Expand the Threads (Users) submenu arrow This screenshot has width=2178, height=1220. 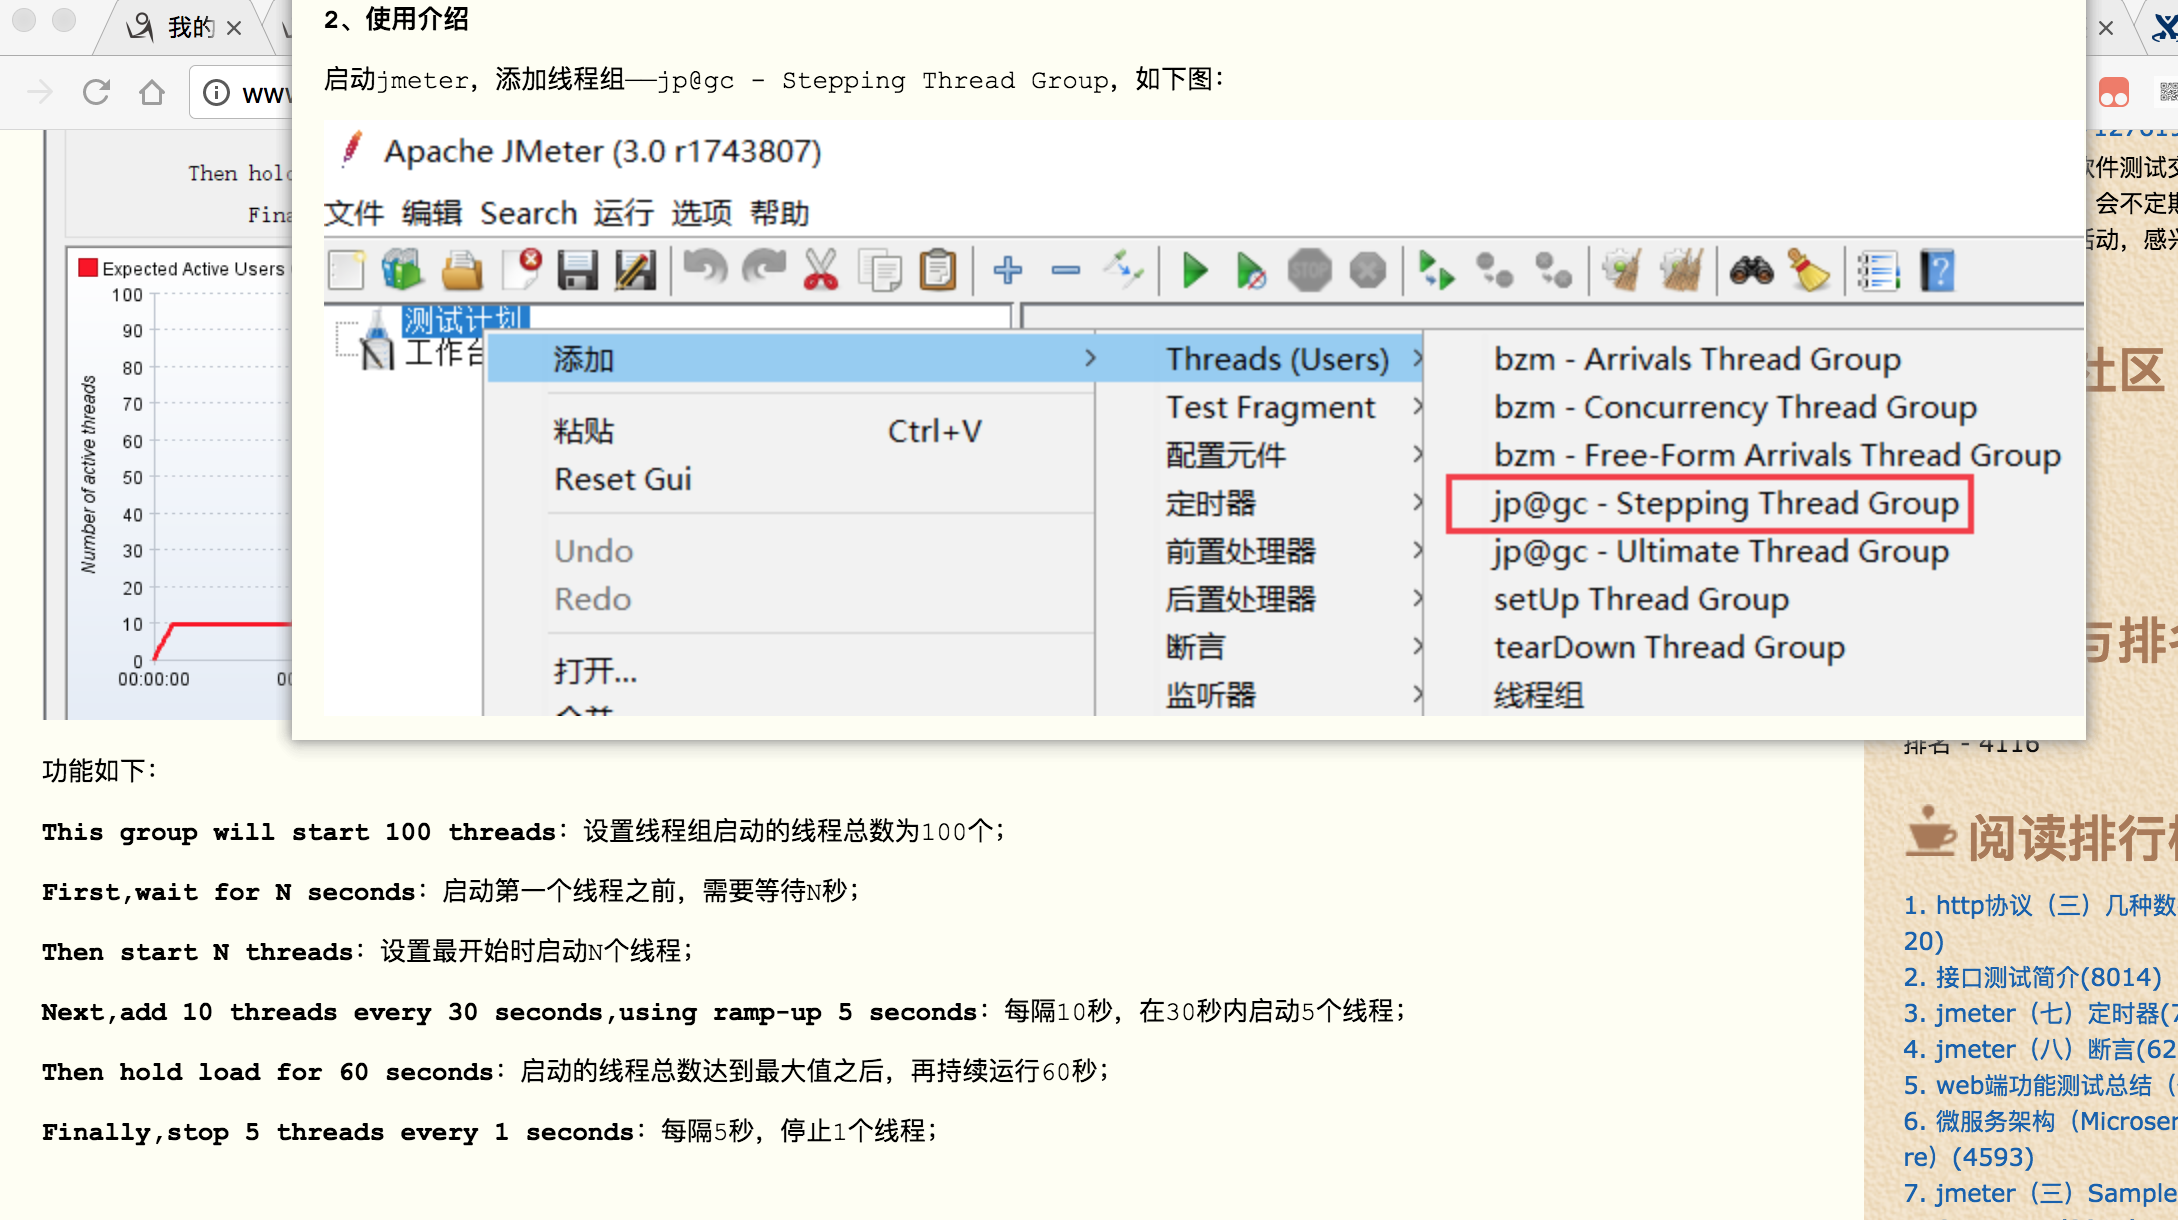pyautogui.click(x=1417, y=358)
